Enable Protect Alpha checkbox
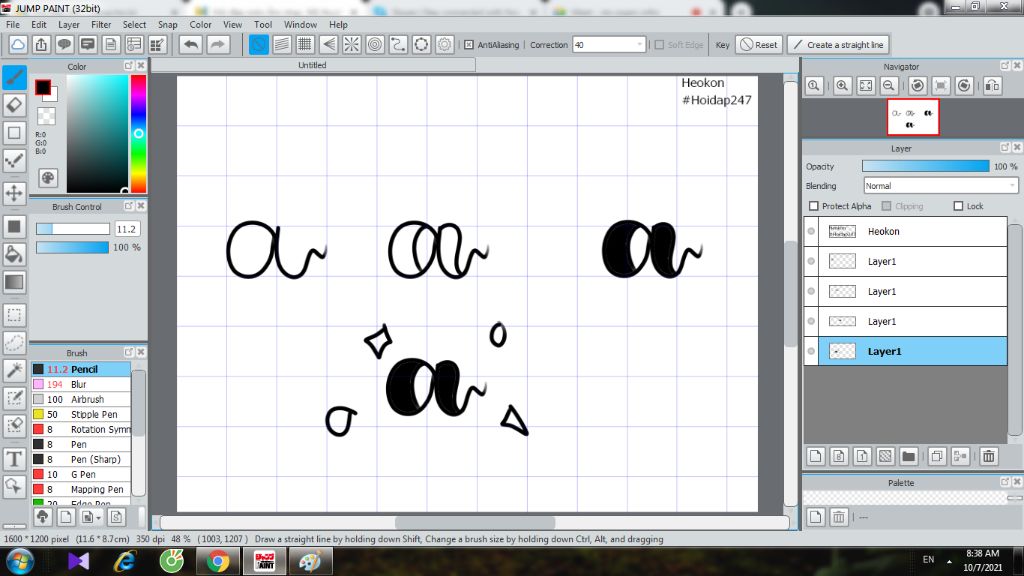The image size is (1024, 576). click(814, 206)
